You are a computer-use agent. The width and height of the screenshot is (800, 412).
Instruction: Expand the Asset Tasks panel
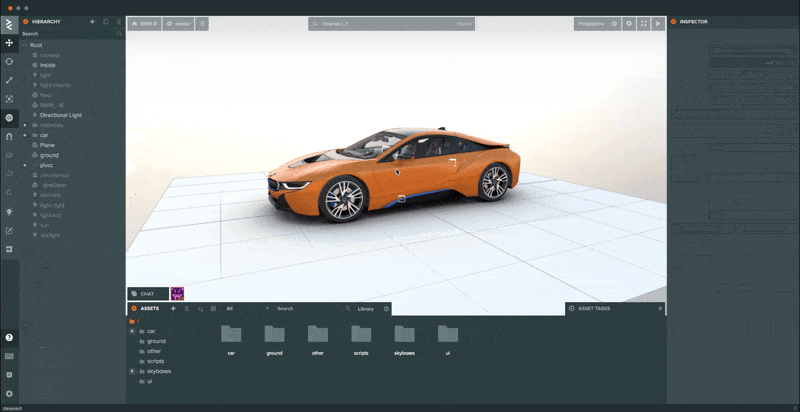pyautogui.click(x=614, y=308)
